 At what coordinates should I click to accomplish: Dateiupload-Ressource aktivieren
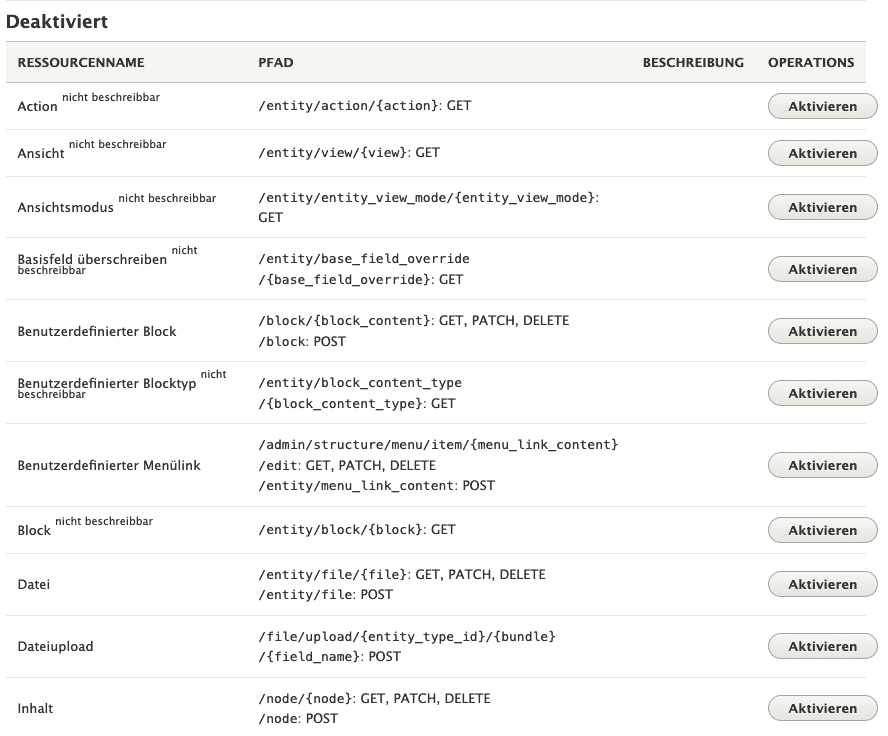click(821, 646)
